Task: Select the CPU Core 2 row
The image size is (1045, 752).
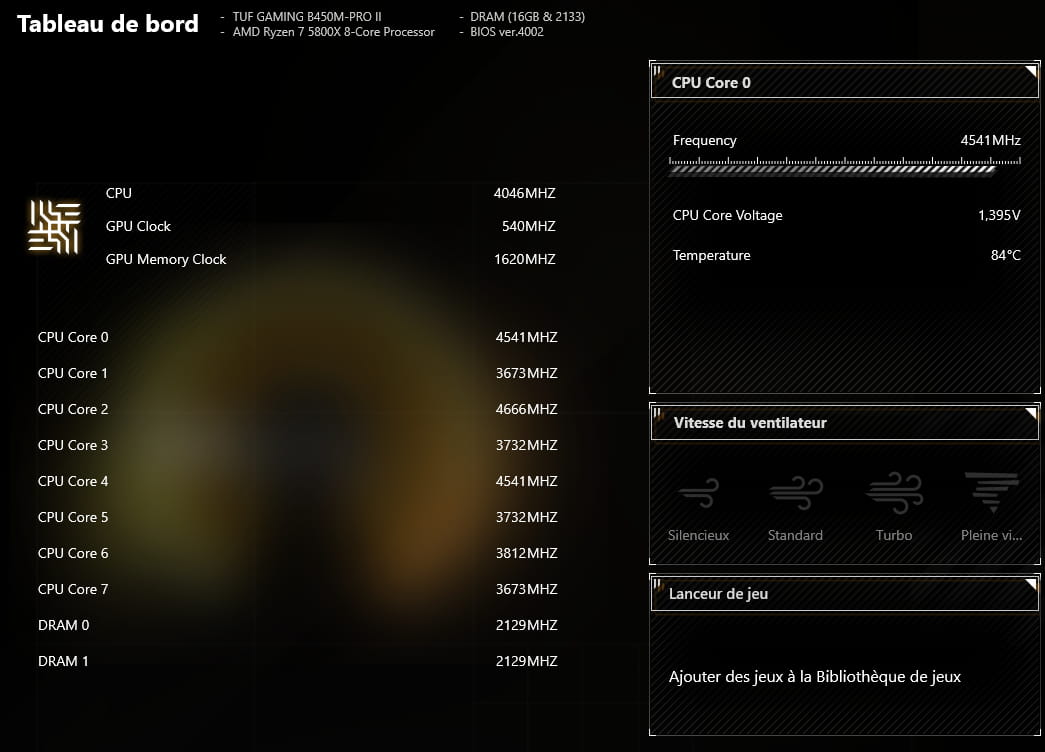Action: click(297, 409)
